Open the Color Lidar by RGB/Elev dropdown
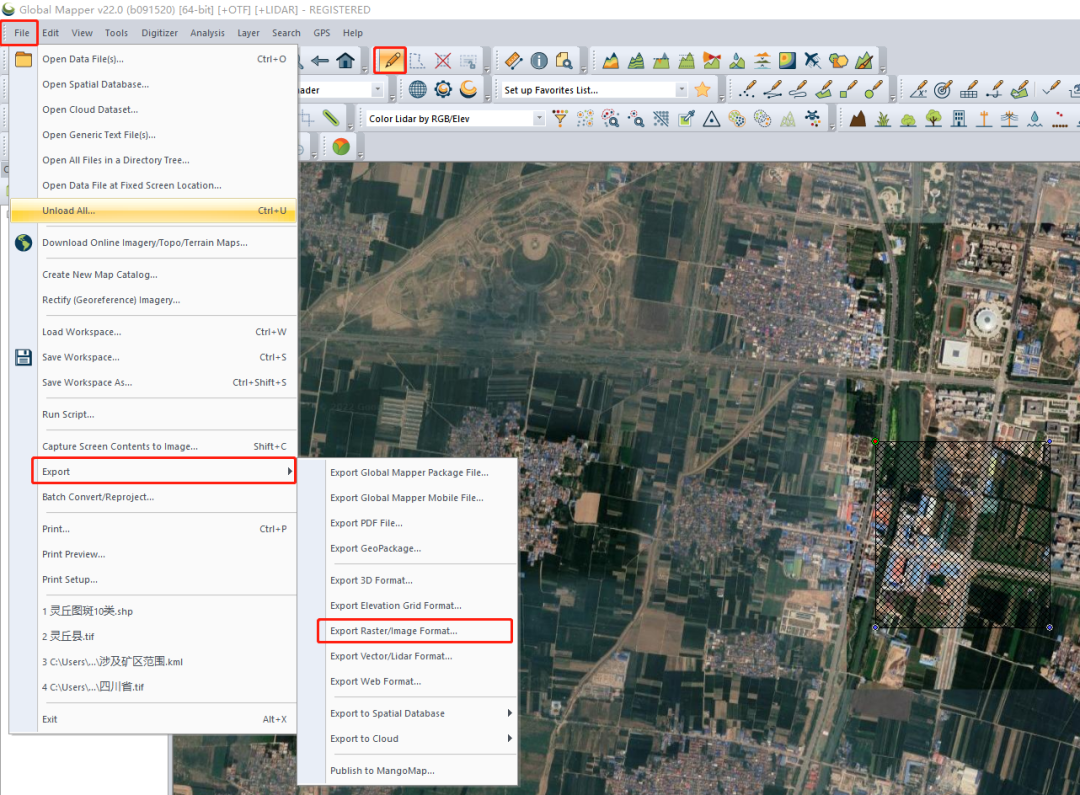Viewport: 1080px width, 795px height. pos(539,119)
